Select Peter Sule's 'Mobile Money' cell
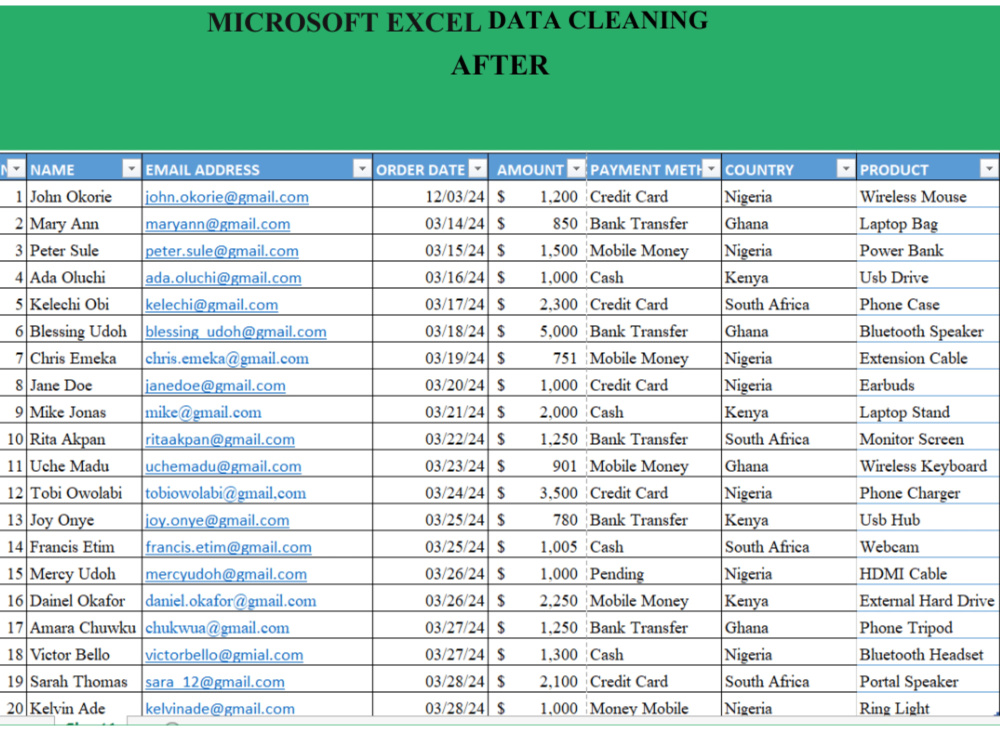 [x=654, y=250]
